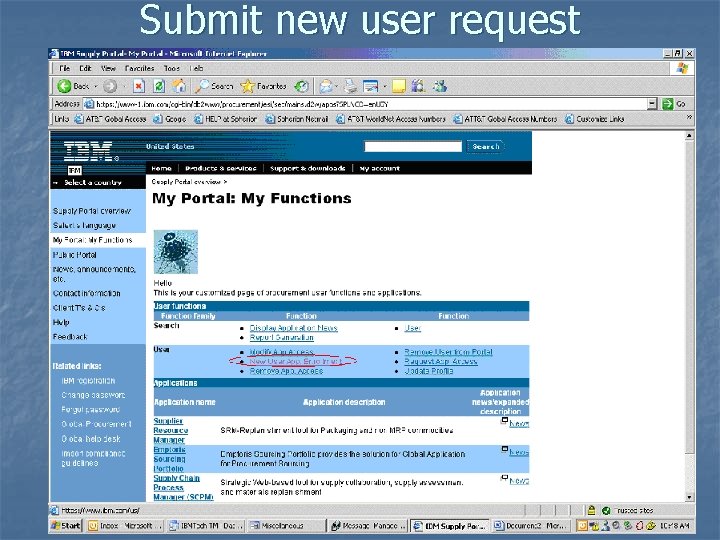Click Customize Links shortcut

coord(594,119)
